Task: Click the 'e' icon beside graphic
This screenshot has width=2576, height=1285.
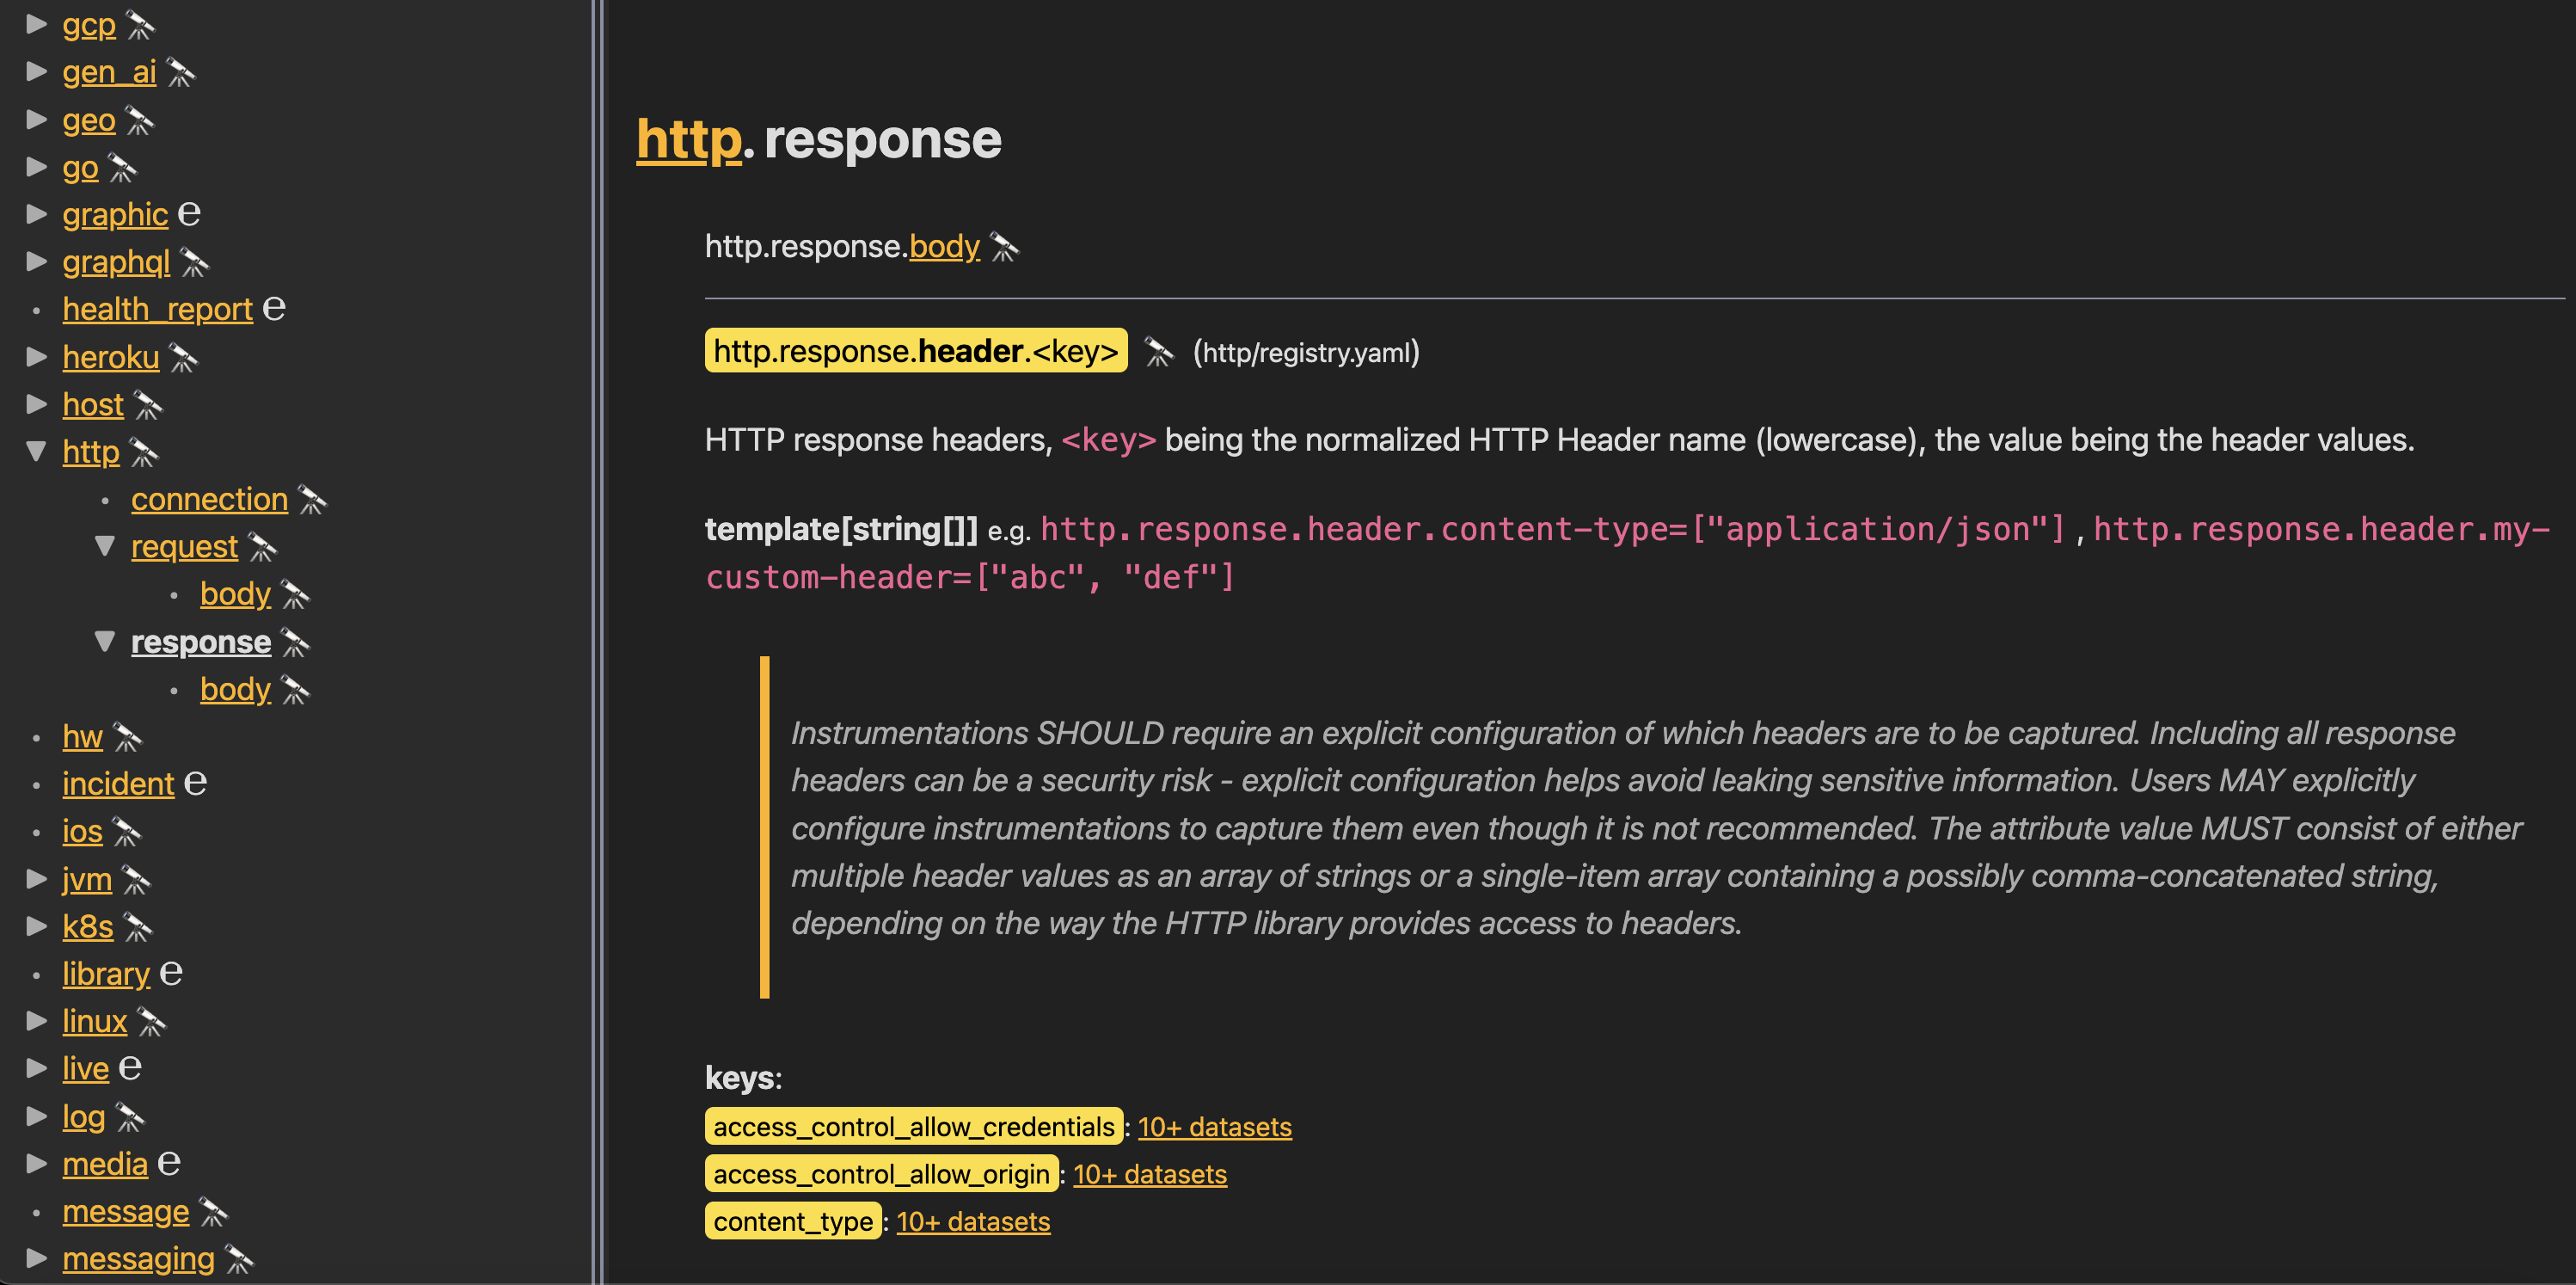Action: tap(188, 214)
